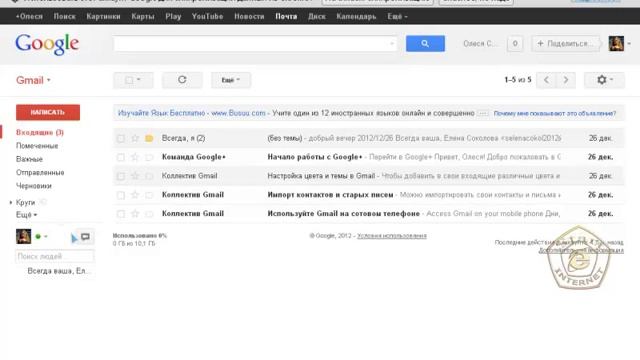The width and height of the screenshot is (640, 360).
Task: Star the Команда Google+ message
Action: tap(135, 157)
